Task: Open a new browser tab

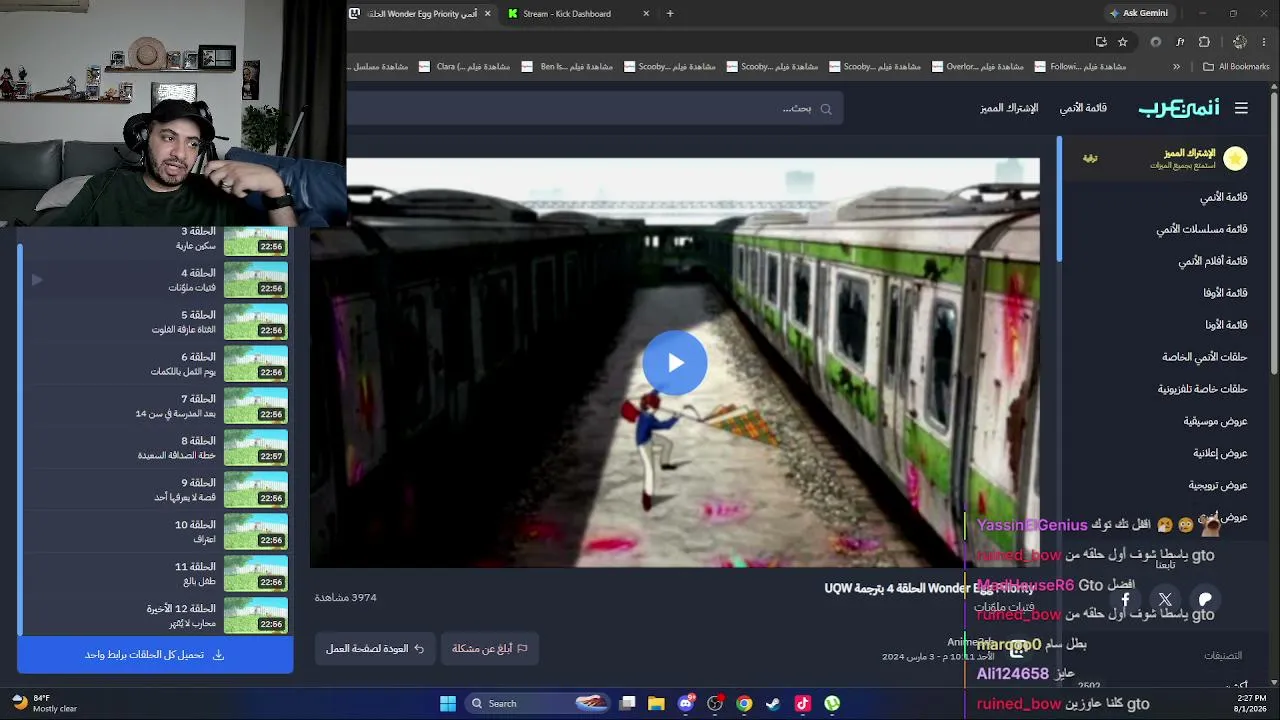Action: [670, 14]
